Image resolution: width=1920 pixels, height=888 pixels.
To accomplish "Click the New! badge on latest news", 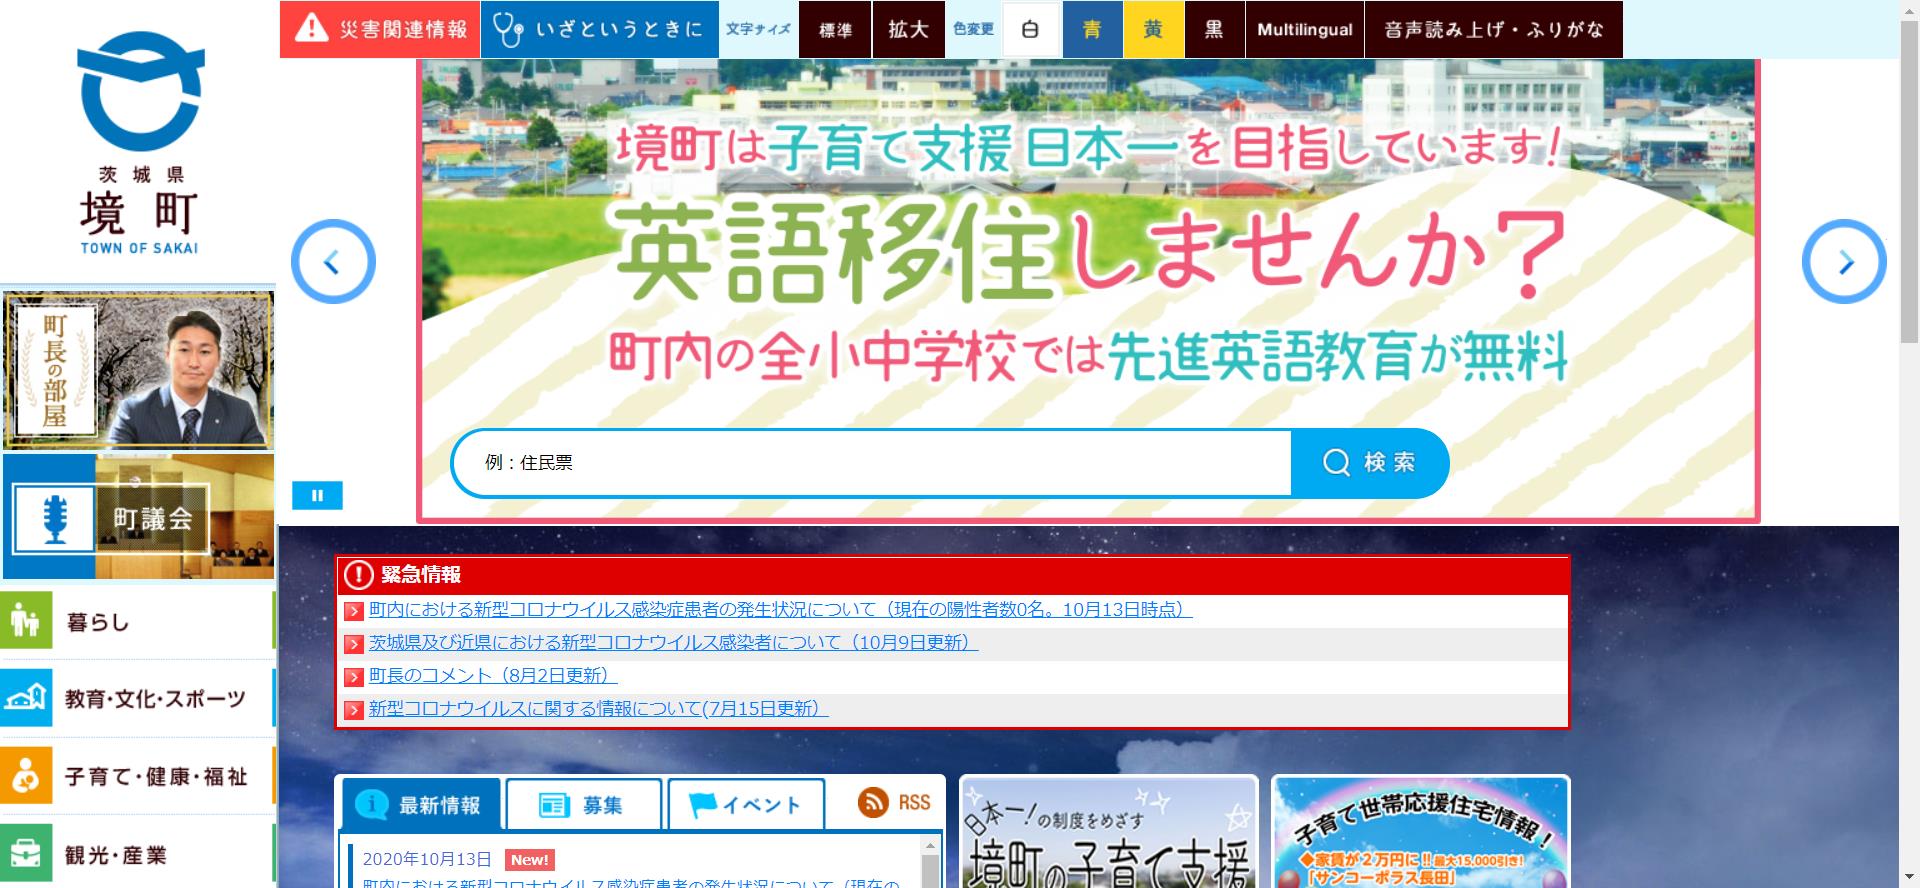I will click(x=530, y=860).
